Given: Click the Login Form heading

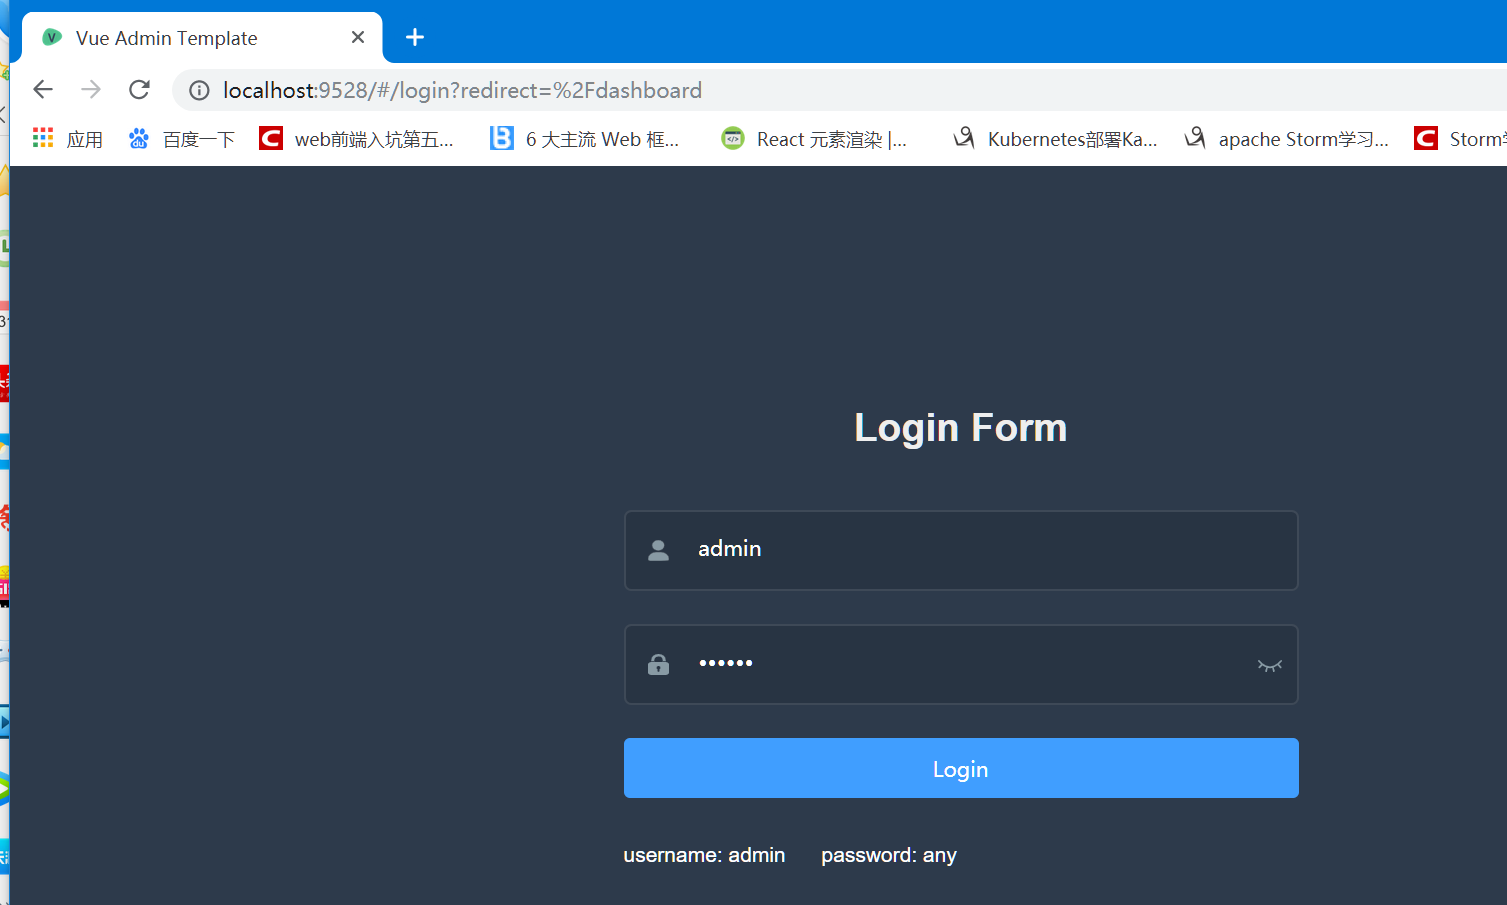Looking at the screenshot, I should [x=961, y=428].
